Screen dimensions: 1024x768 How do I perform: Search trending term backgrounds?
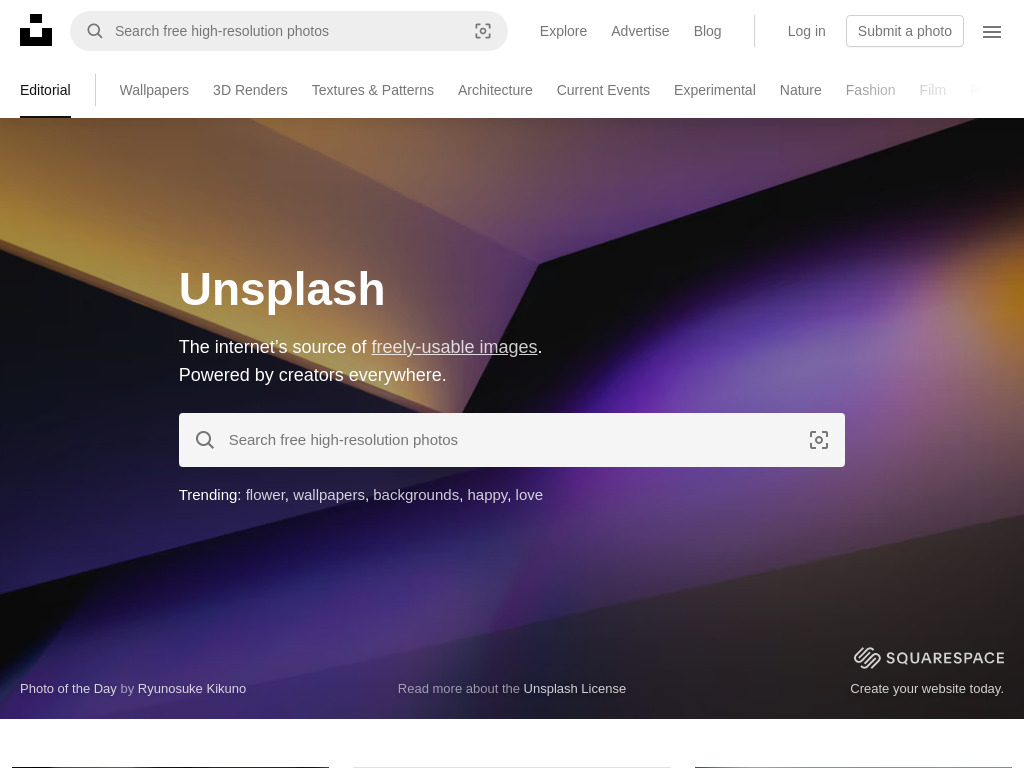pos(416,495)
